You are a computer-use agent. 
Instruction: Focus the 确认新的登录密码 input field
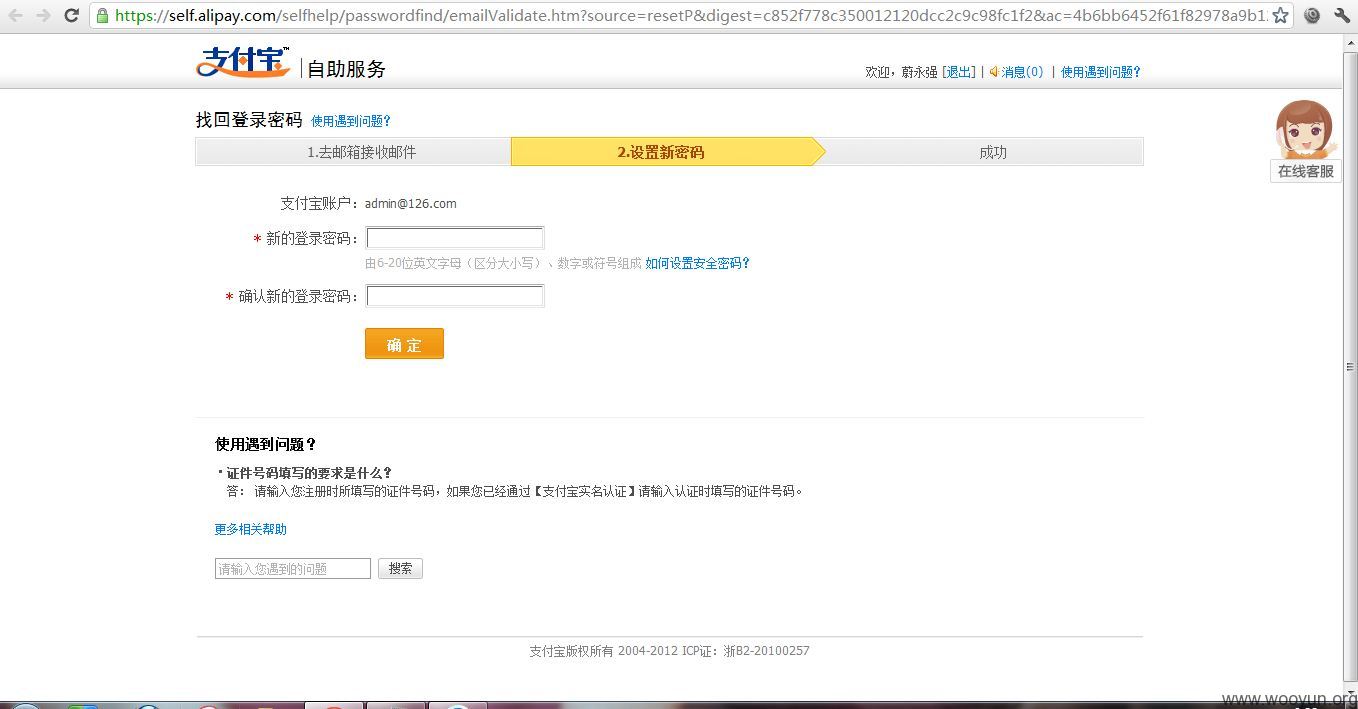coord(455,296)
